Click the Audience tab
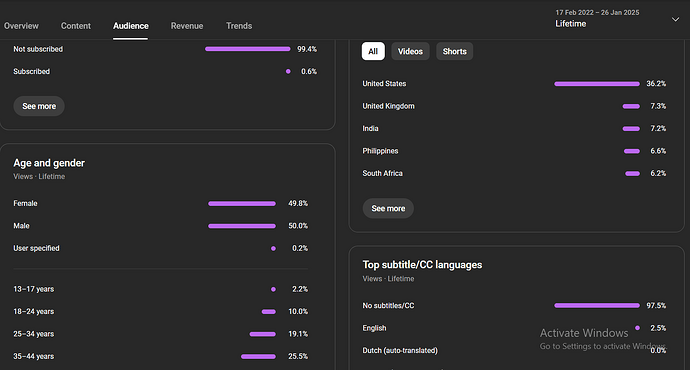 [x=131, y=26]
